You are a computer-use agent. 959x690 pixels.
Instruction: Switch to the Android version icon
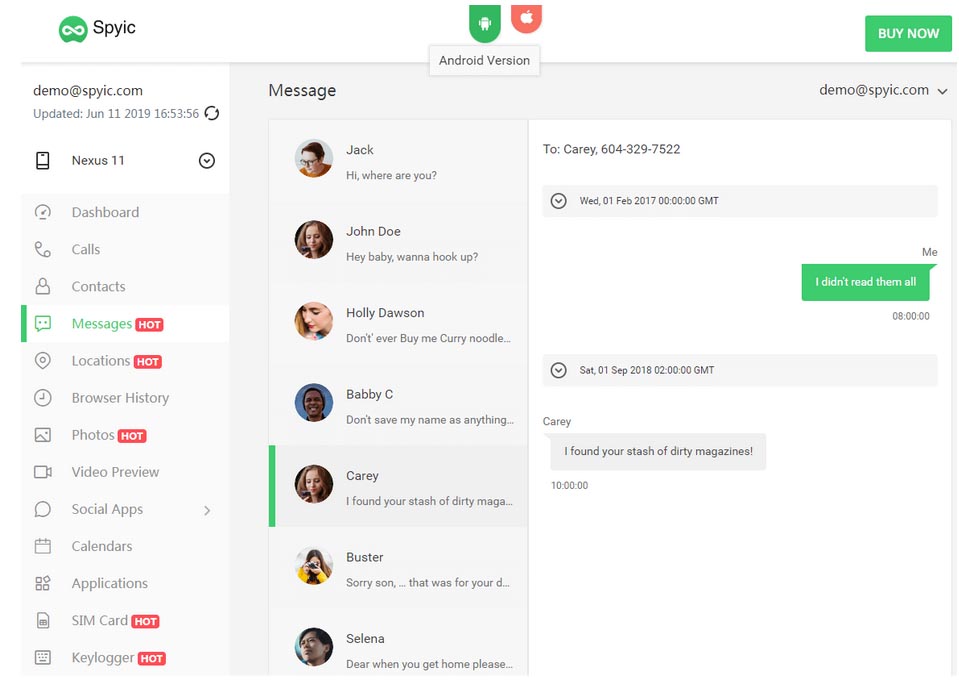coord(485,23)
